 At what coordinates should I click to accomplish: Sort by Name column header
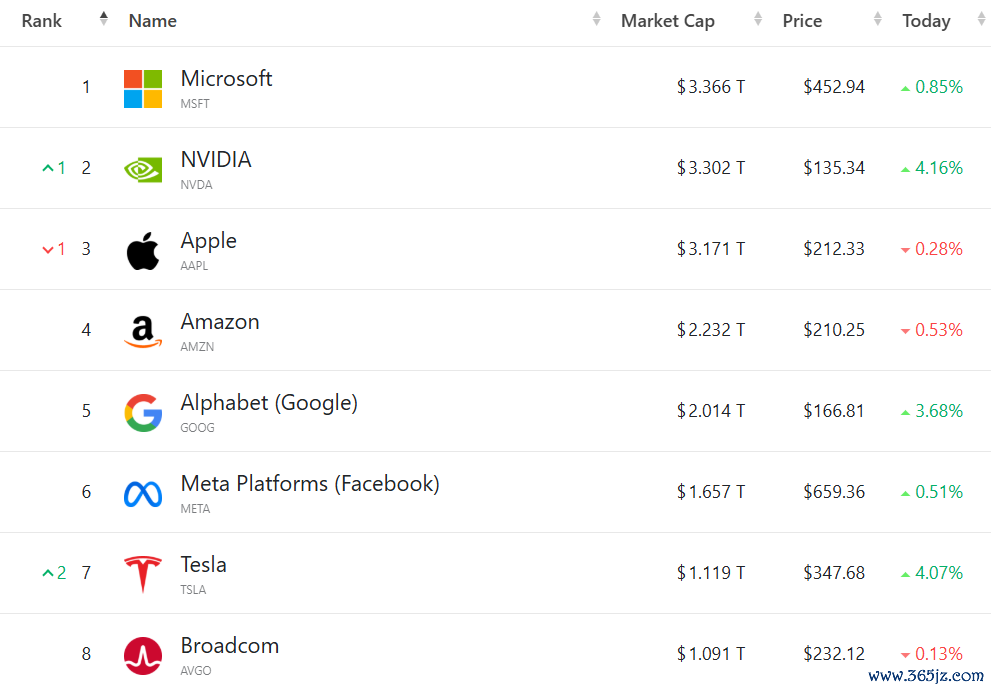click(153, 21)
